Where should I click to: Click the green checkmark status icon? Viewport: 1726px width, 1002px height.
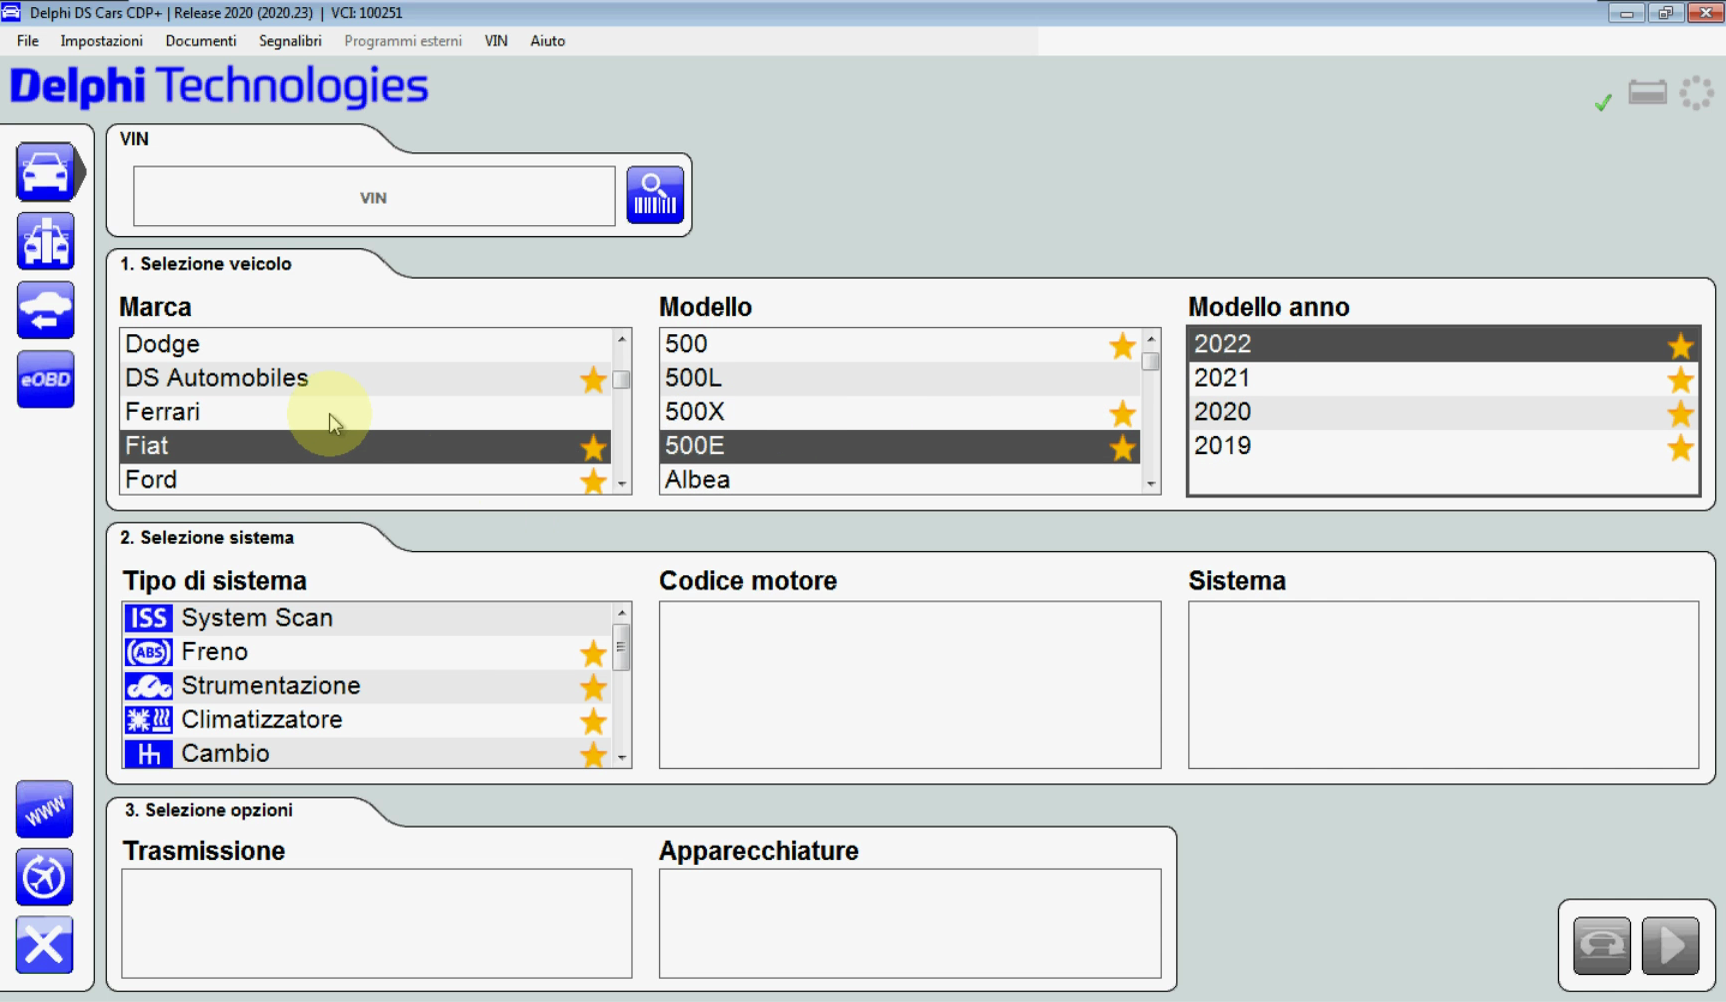(x=1603, y=101)
